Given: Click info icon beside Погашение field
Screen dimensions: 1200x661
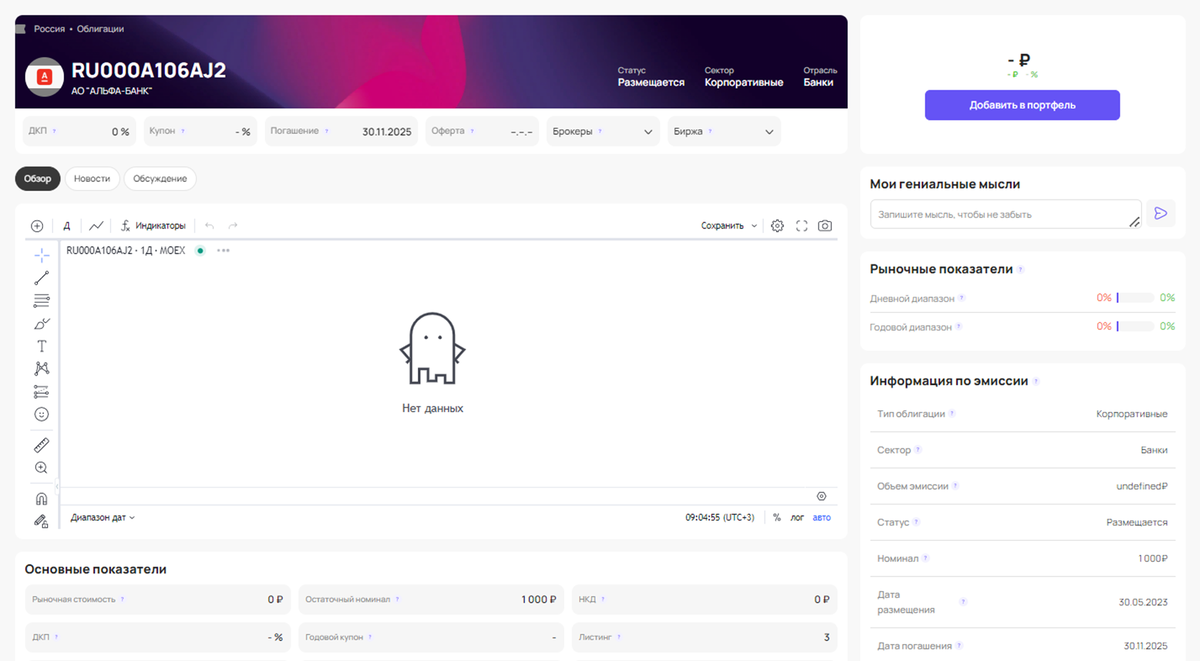Looking at the screenshot, I should (327, 131).
